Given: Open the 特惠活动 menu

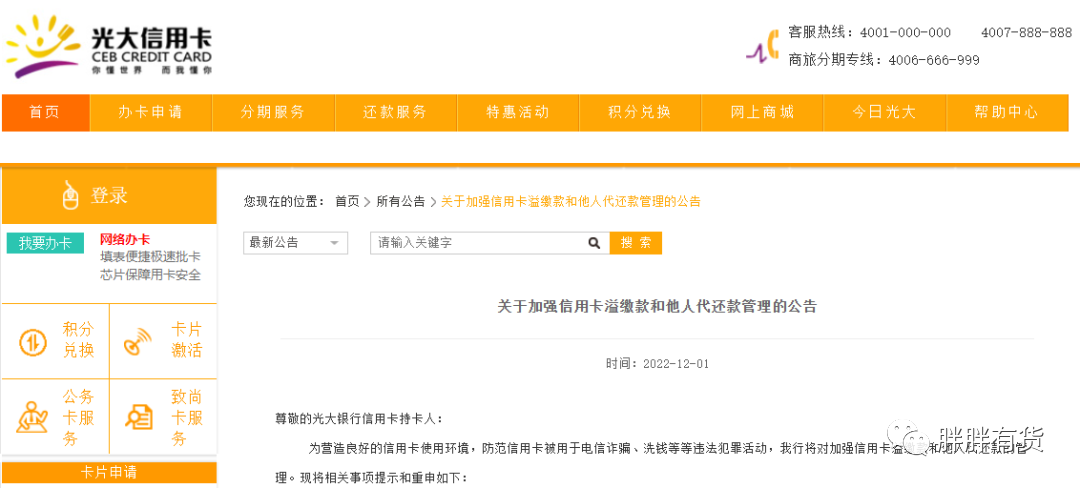Looking at the screenshot, I should pos(518,113).
